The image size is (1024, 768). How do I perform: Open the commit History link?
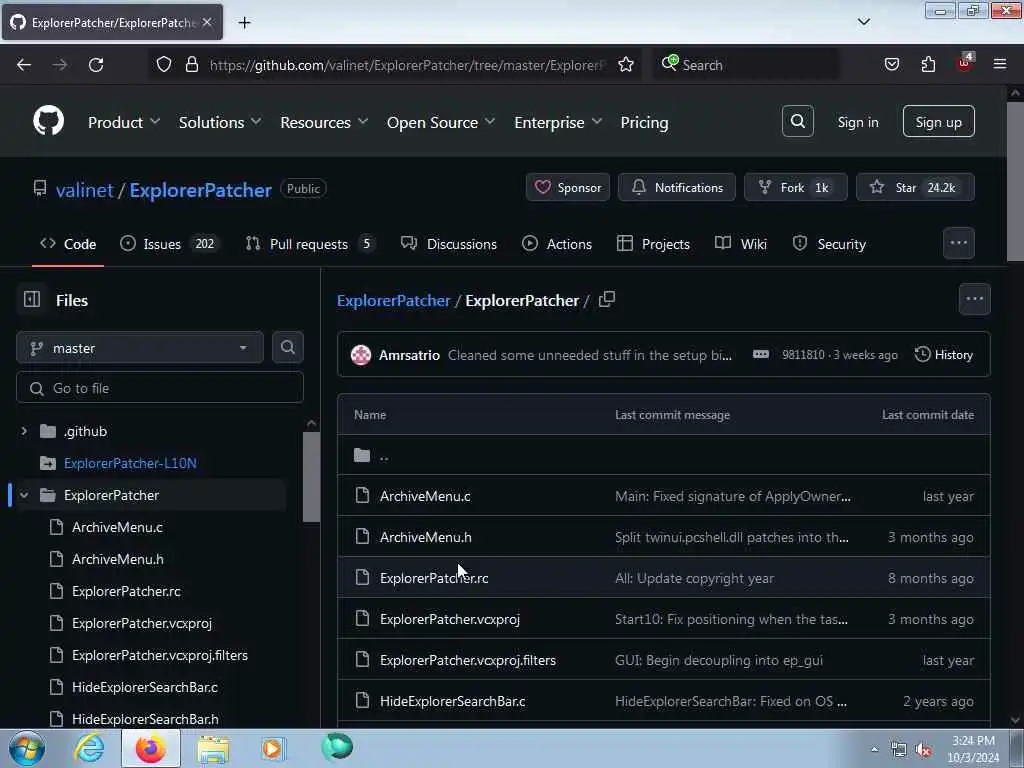944,355
